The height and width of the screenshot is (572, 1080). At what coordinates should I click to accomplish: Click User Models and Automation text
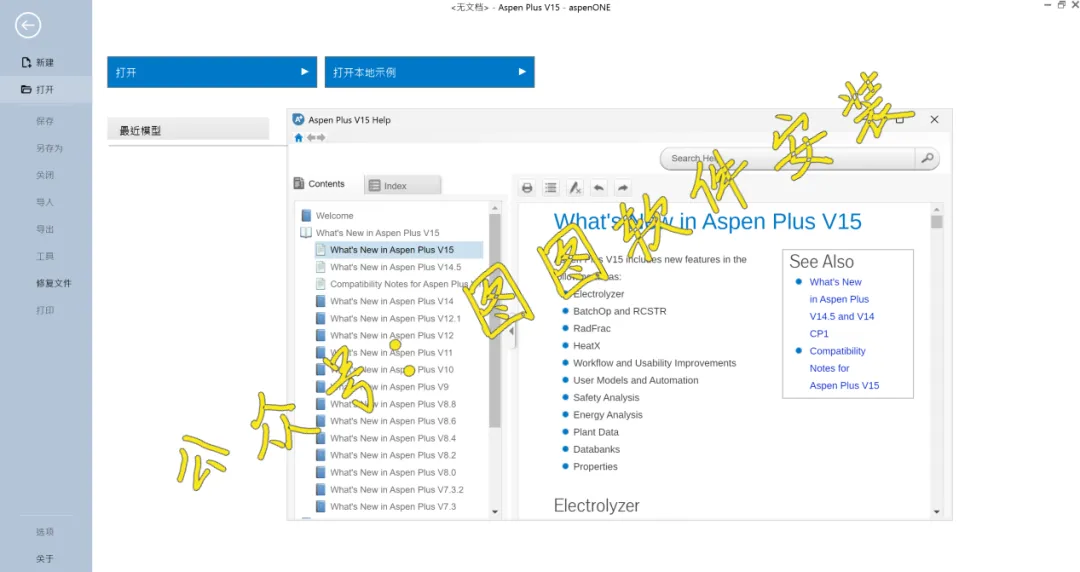[x=635, y=380]
